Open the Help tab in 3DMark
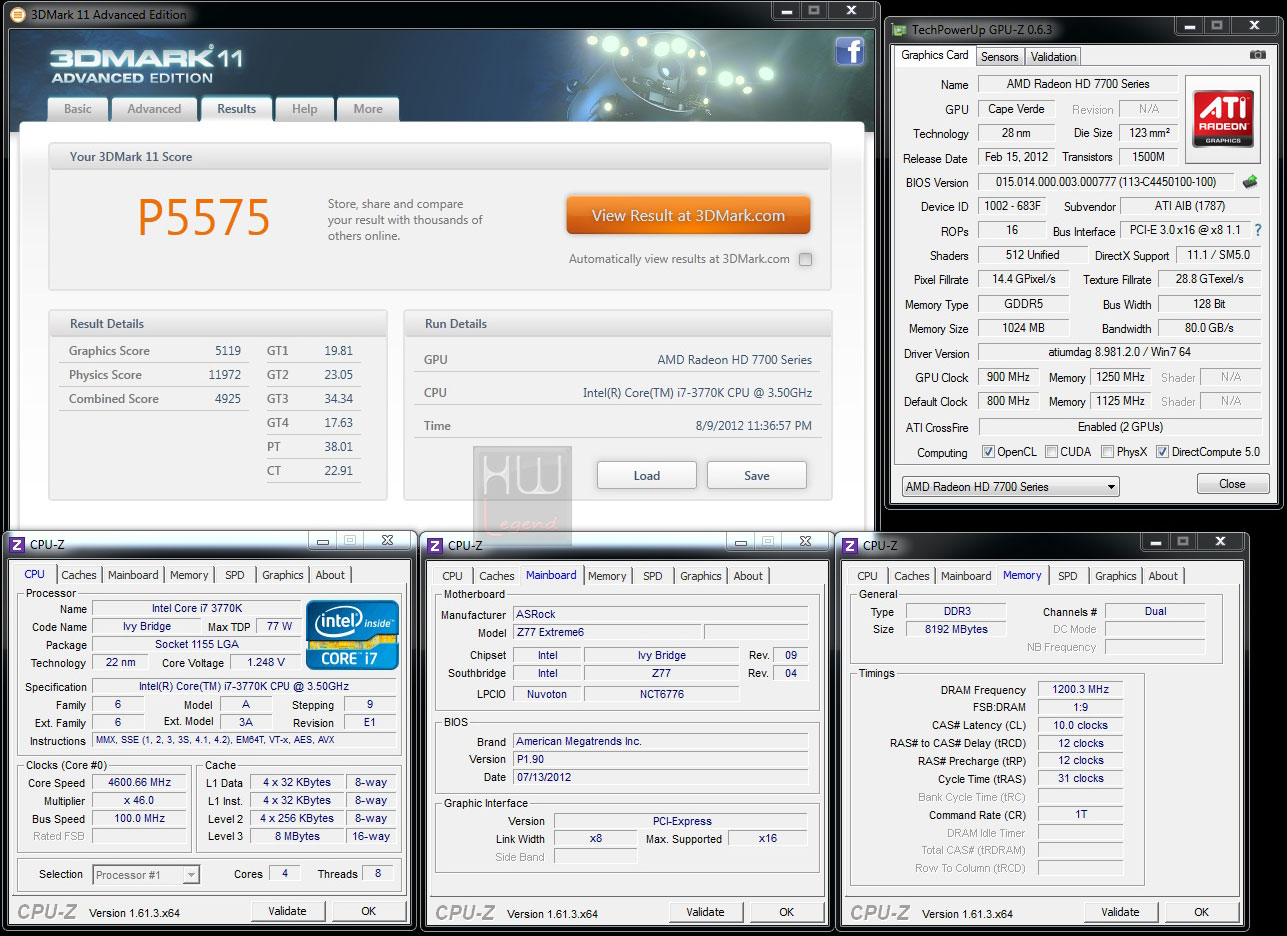1287x936 pixels. tap(305, 109)
